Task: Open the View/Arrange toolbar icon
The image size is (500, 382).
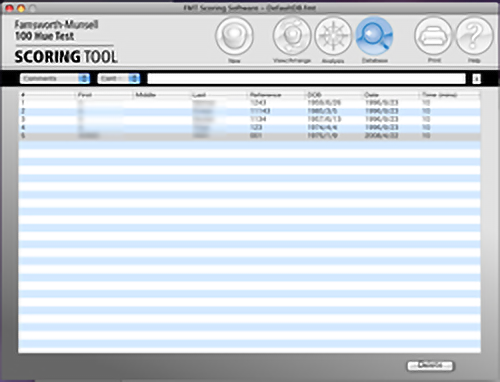Action: click(x=292, y=36)
